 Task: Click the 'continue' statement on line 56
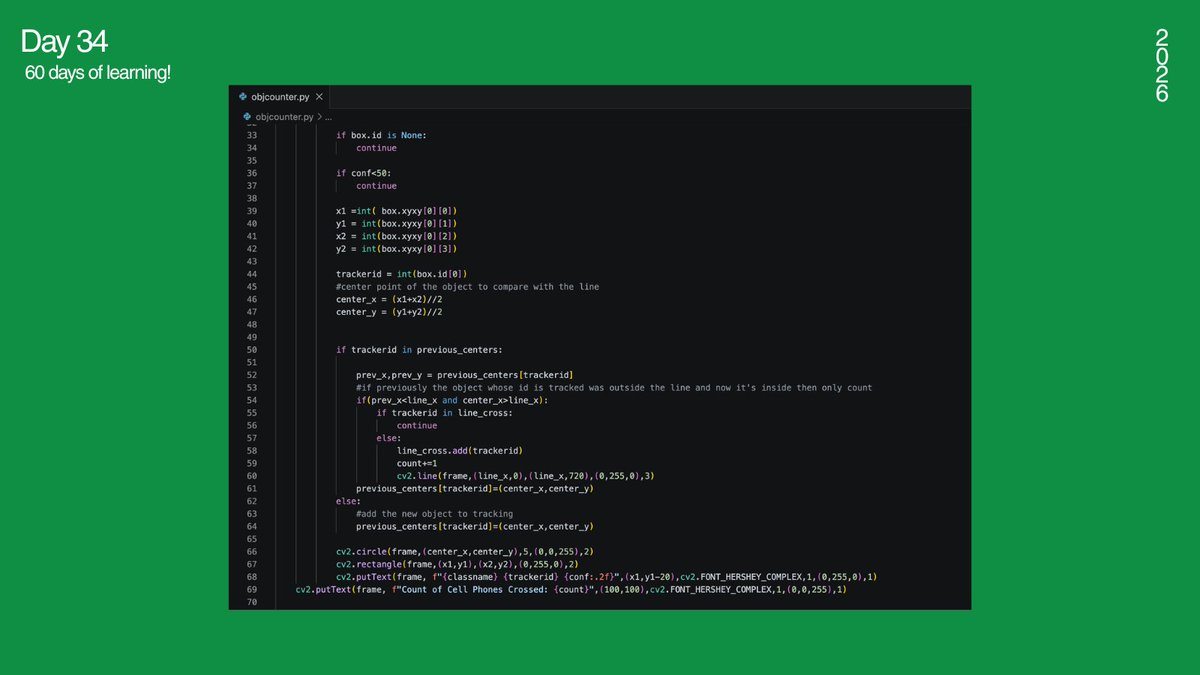417,426
